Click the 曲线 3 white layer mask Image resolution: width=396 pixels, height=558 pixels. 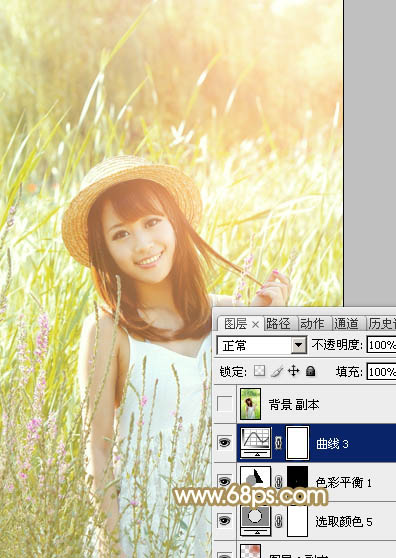[x=297, y=443]
